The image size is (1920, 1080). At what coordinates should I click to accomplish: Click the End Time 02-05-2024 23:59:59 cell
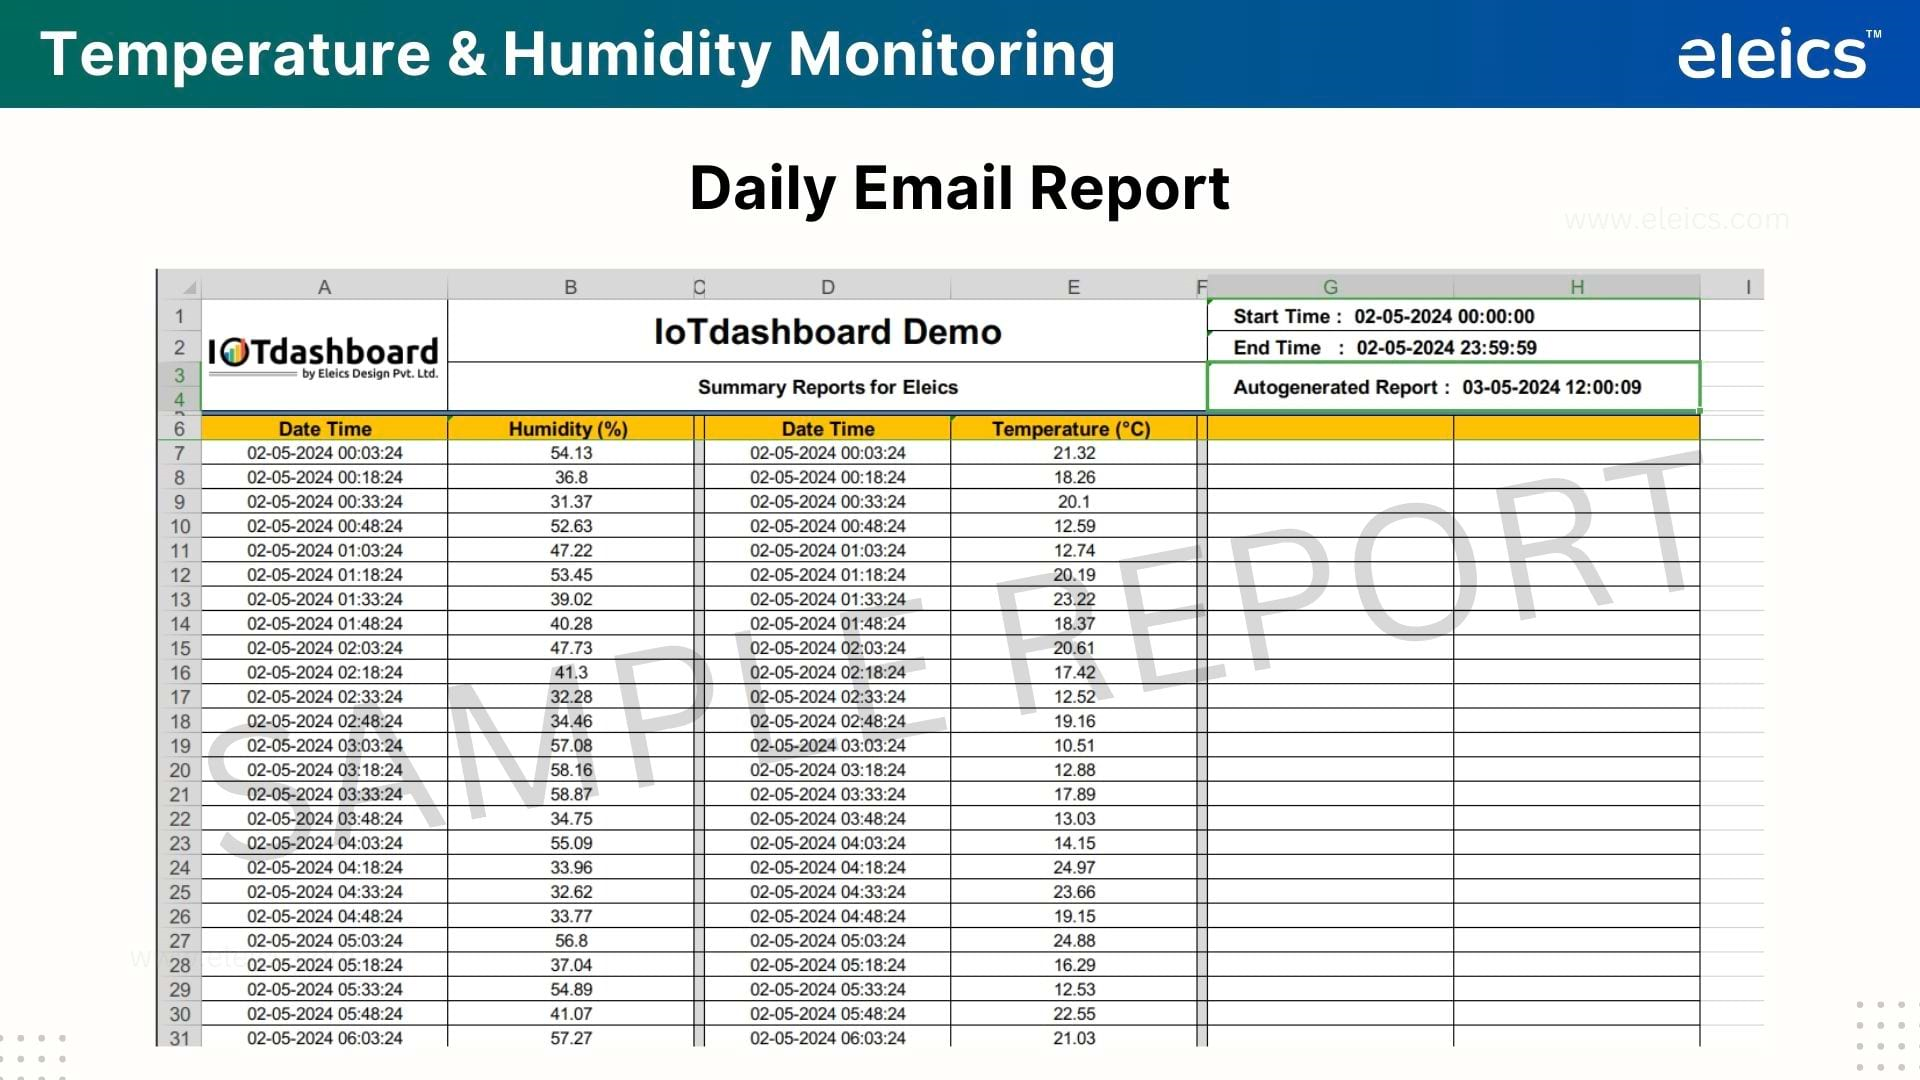(x=1454, y=347)
